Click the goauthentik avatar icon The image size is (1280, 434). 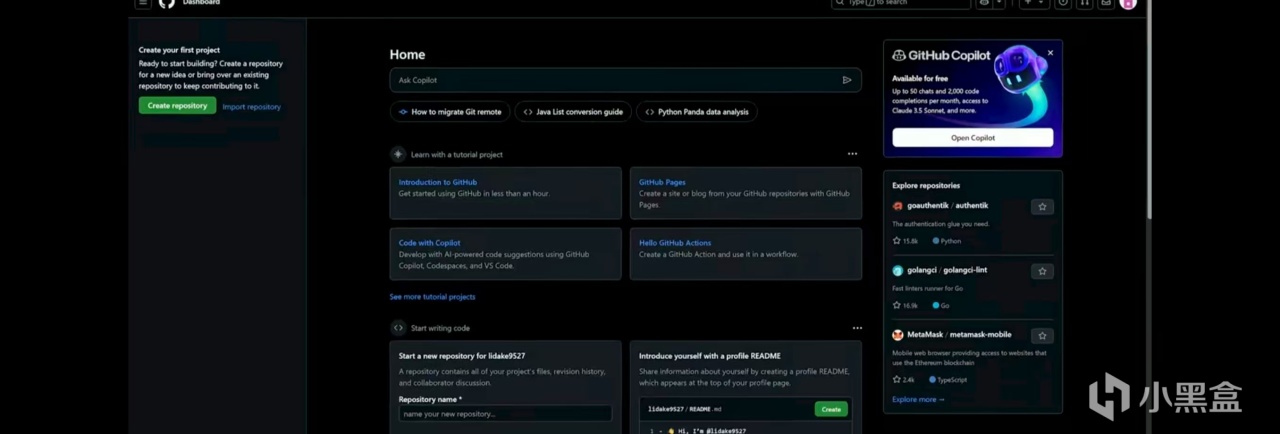(x=898, y=206)
